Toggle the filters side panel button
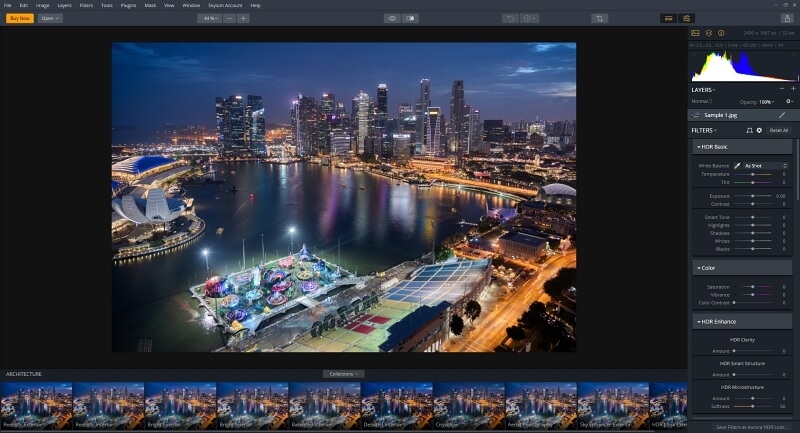This screenshot has width=800, height=433. pyautogui.click(x=687, y=18)
